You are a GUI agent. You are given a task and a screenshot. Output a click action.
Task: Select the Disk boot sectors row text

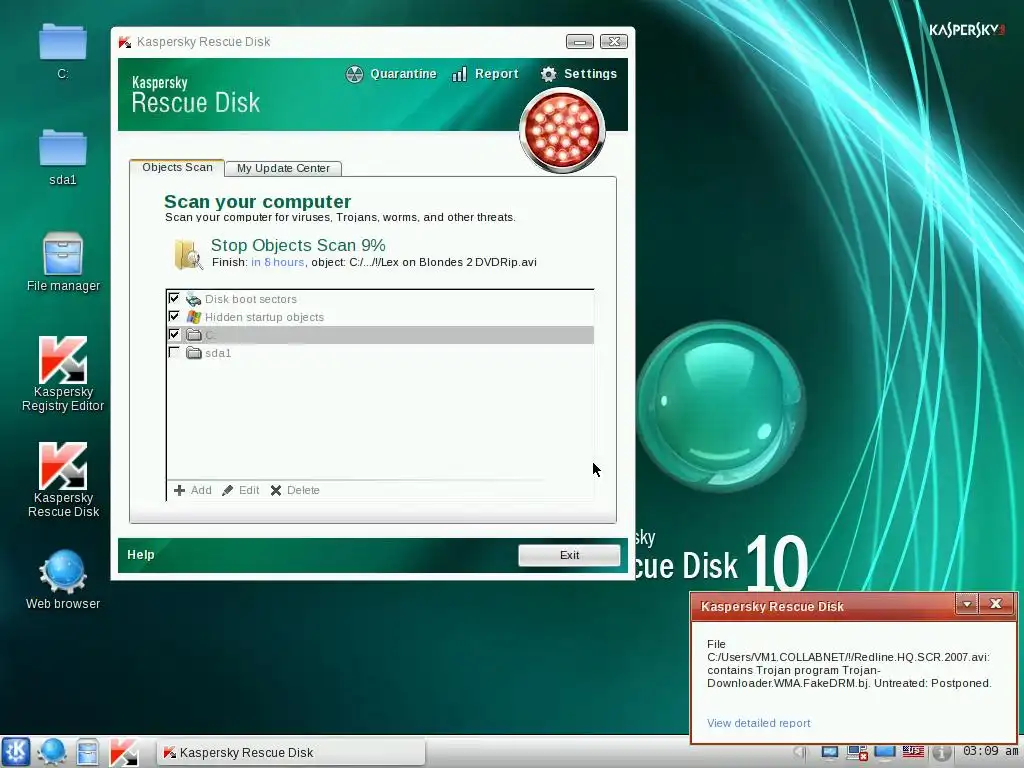(251, 299)
